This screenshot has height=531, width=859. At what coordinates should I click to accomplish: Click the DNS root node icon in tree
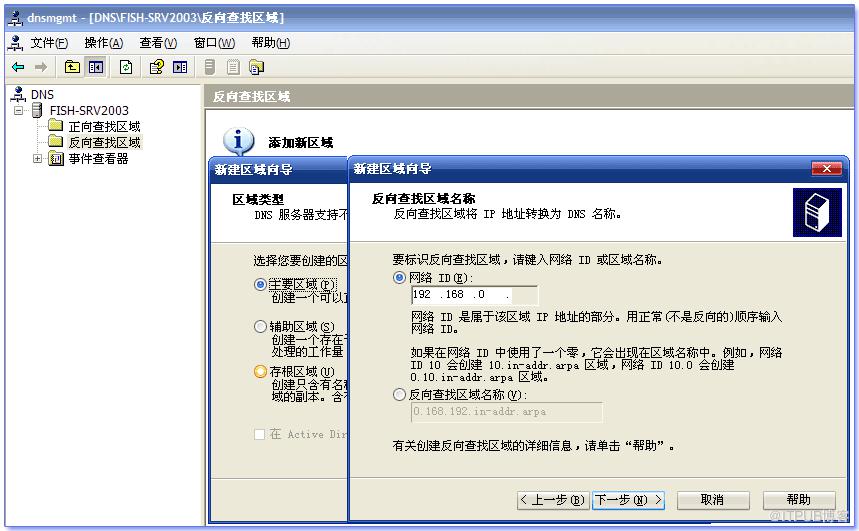(18, 94)
